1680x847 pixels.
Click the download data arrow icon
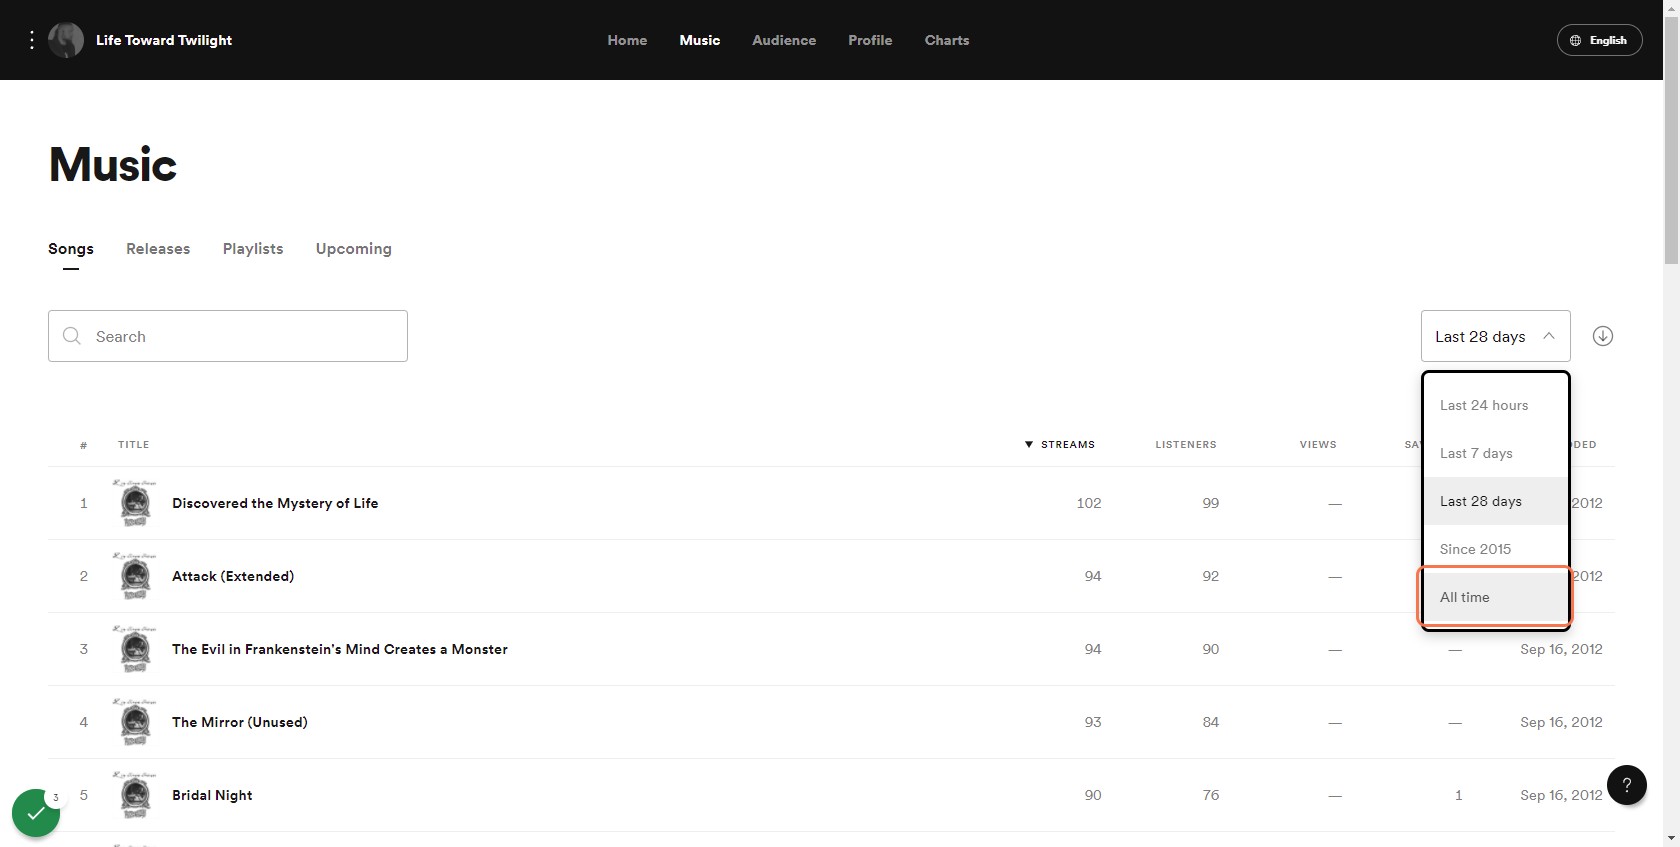1603,336
